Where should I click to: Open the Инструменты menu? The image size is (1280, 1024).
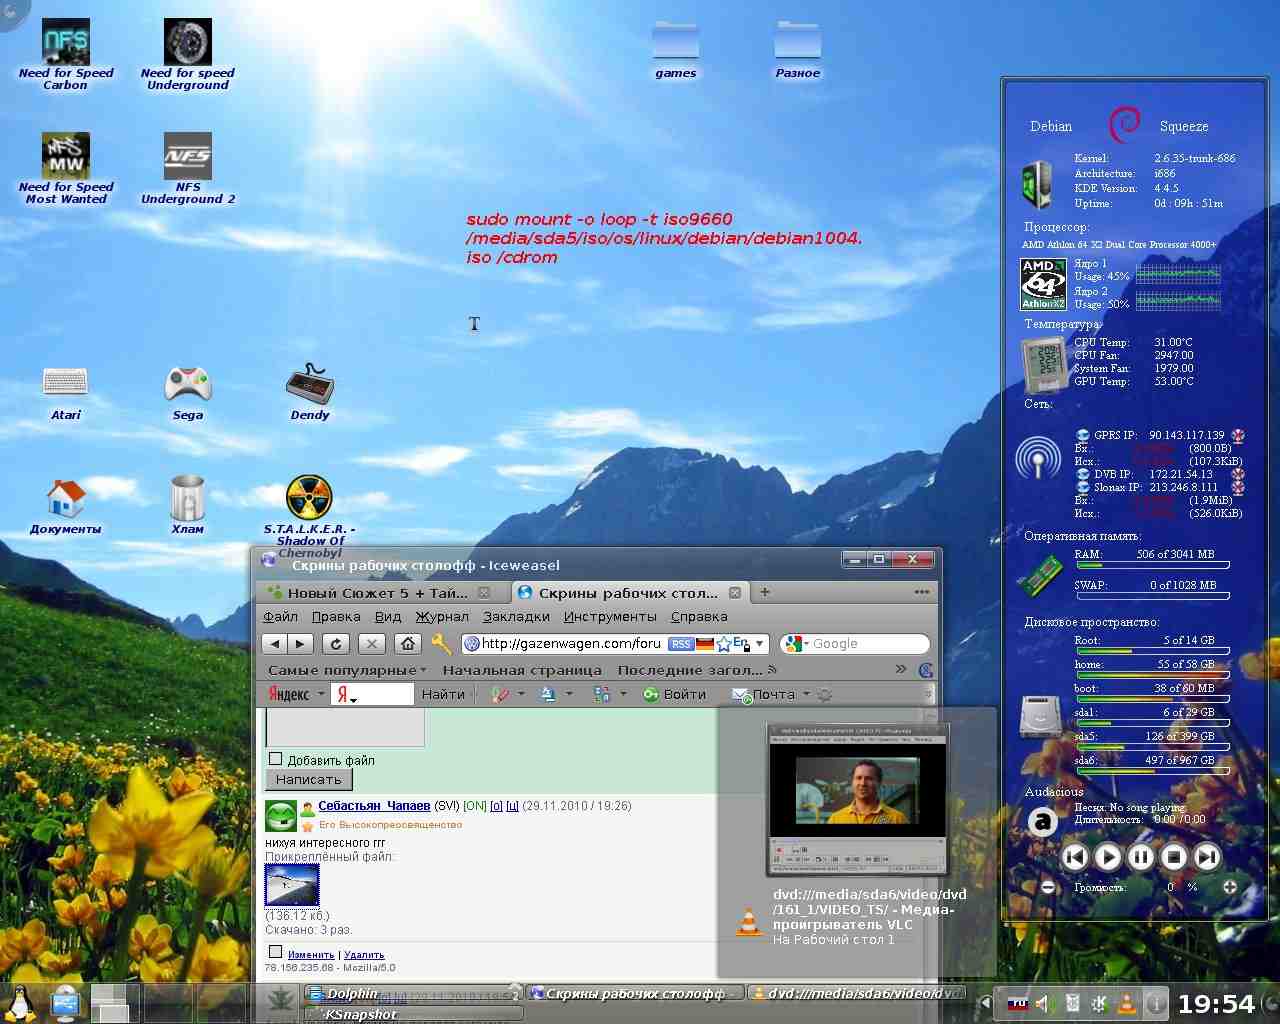[610, 616]
